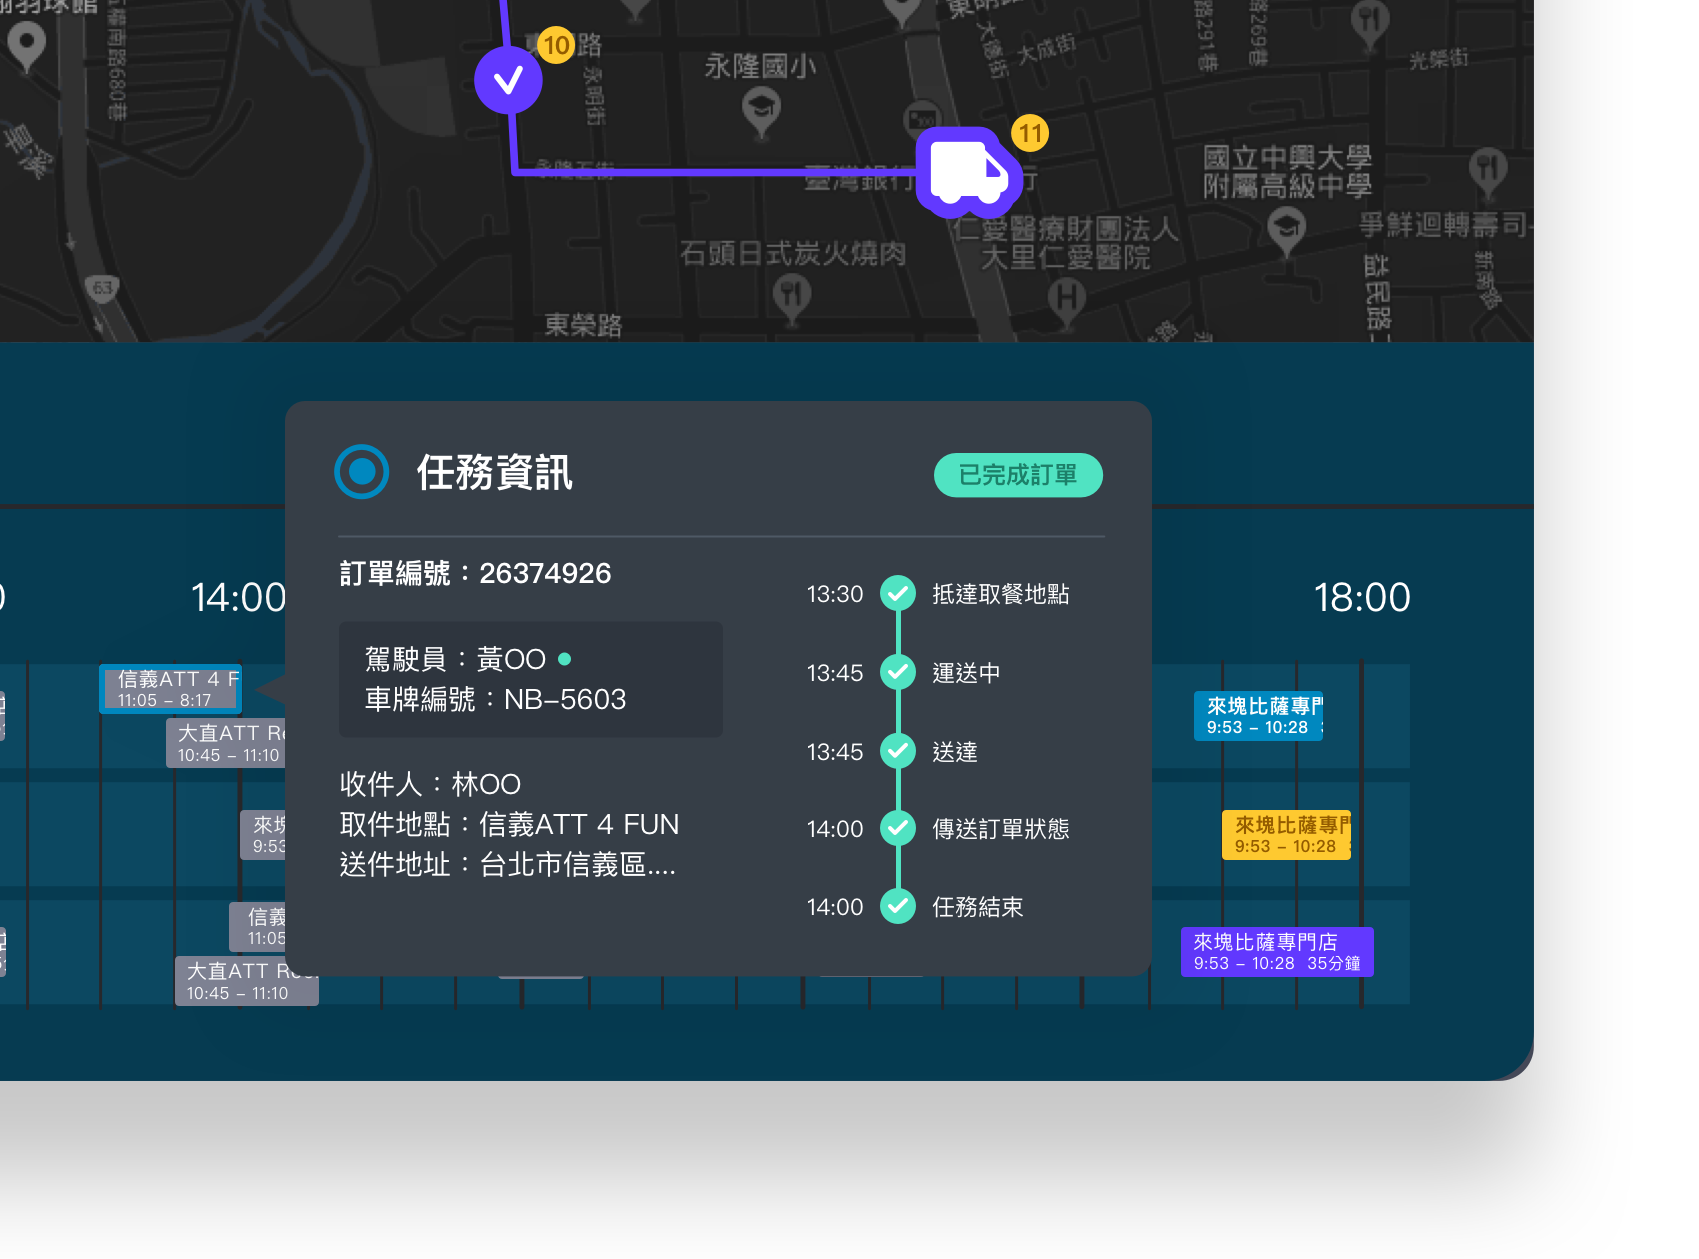
Task: Click the 抵達取餐地點 step label
Action: 1000,594
